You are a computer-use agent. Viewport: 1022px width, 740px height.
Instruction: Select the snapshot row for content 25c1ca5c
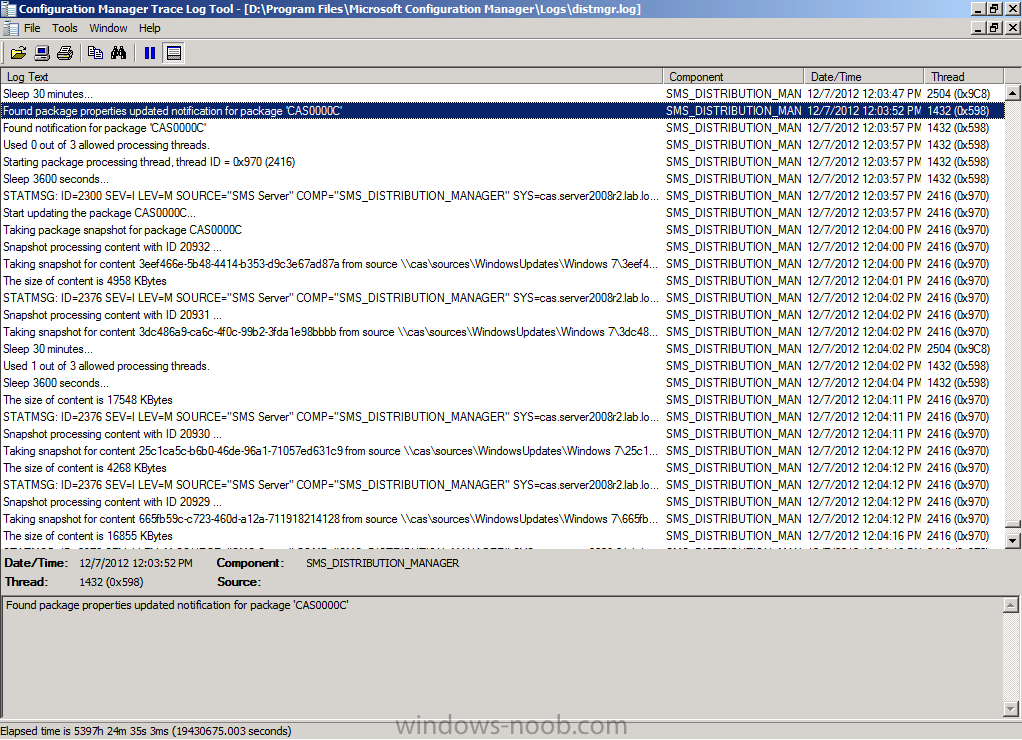503,451
